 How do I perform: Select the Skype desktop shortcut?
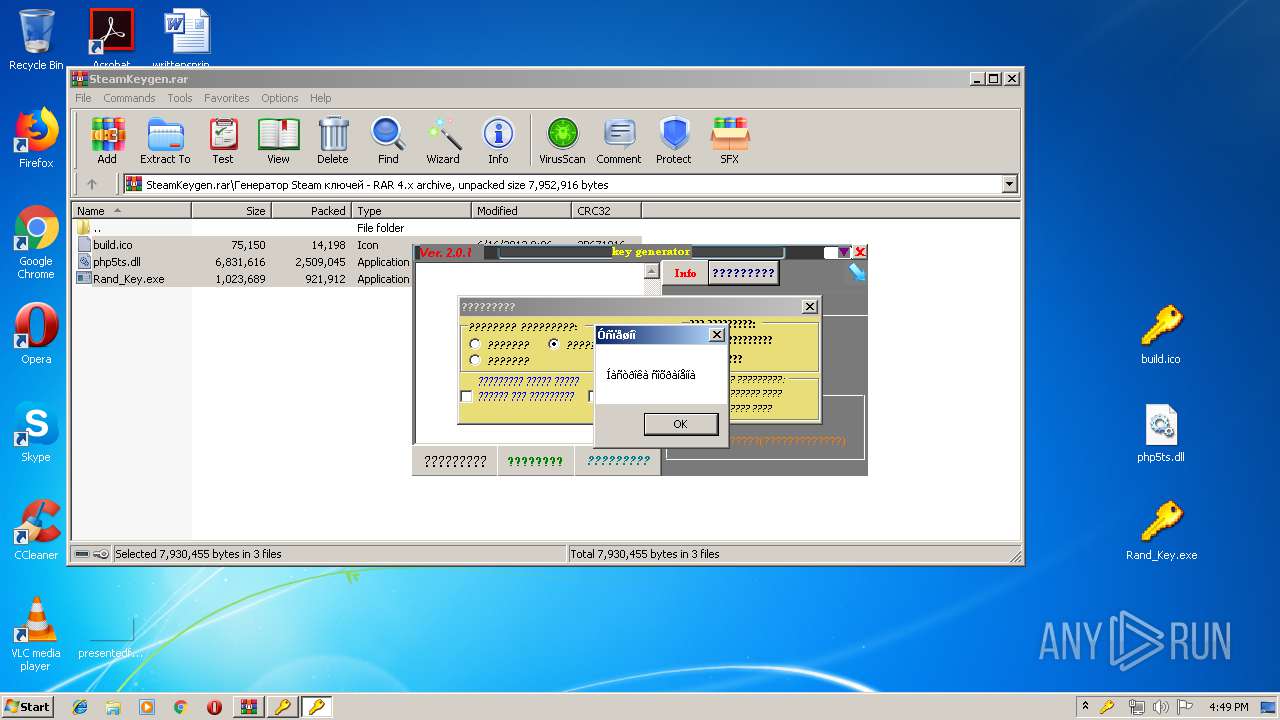[36, 432]
